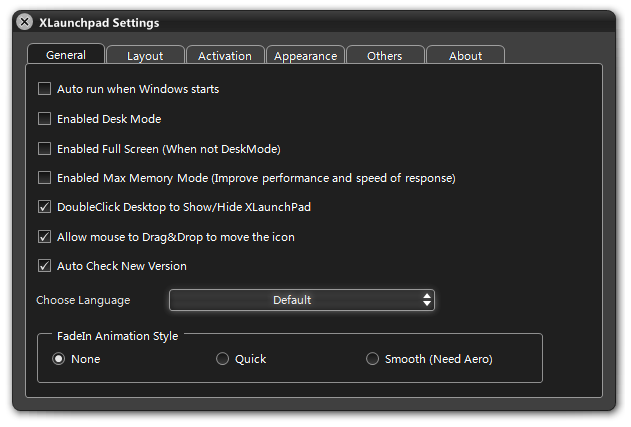Enable Auto run when Windows starts
This screenshot has height=427, width=631.
pyautogui.click(x=44, y=89)
